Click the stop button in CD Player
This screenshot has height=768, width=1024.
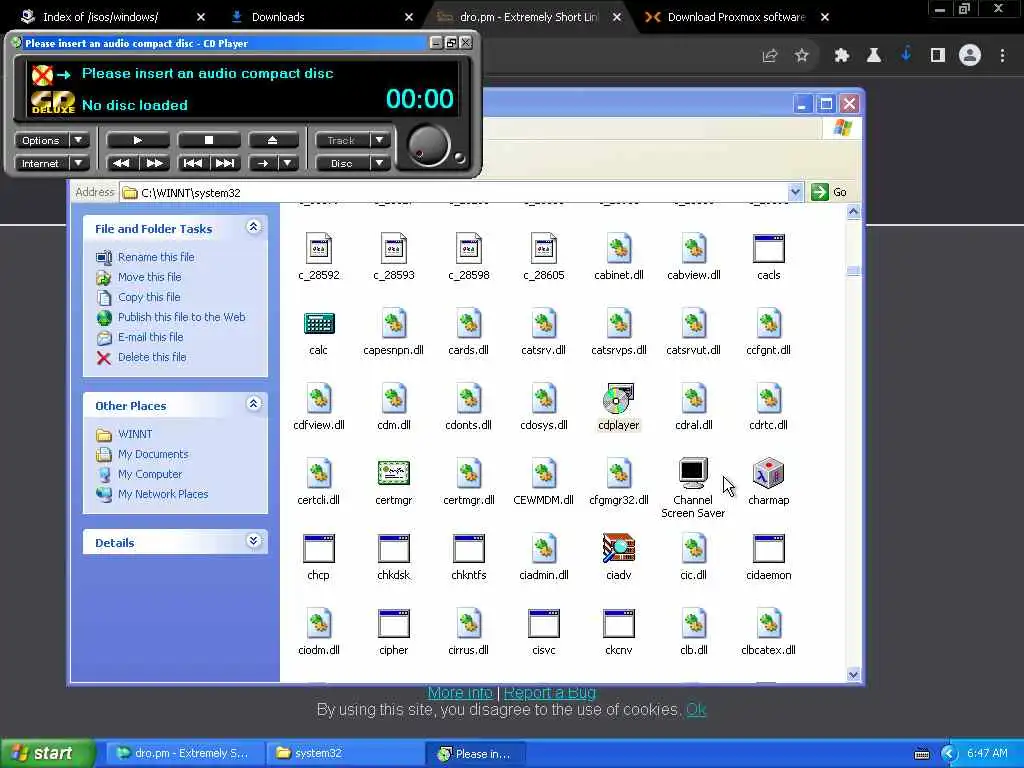pos(209,140)
